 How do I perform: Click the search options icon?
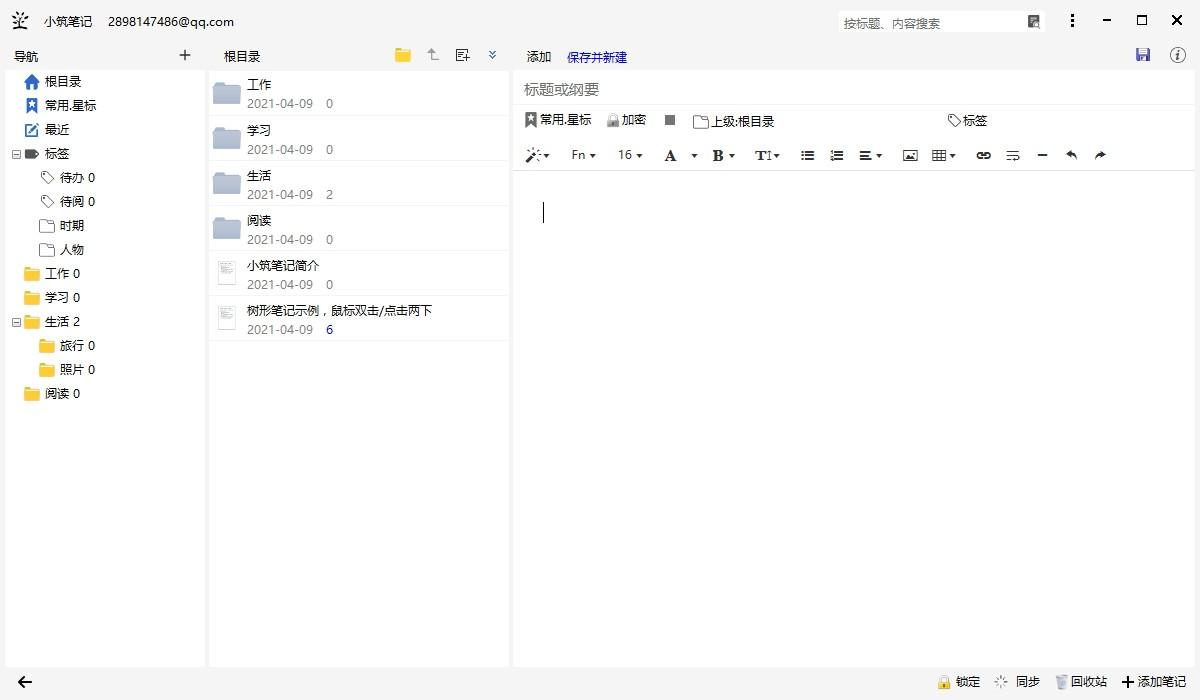(1034, 22)
